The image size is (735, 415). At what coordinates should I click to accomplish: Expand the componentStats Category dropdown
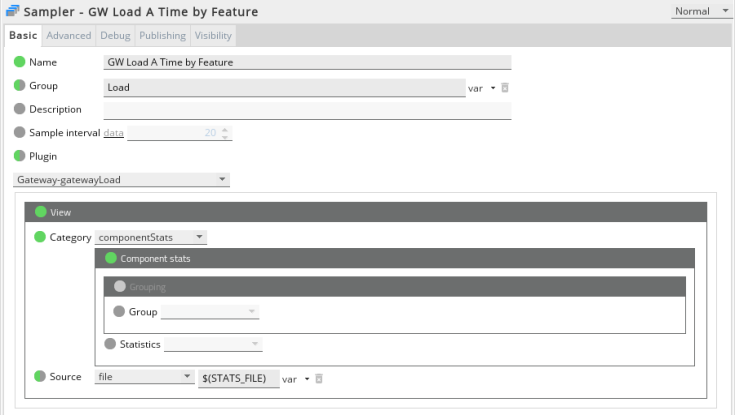(x=151, y=237)
